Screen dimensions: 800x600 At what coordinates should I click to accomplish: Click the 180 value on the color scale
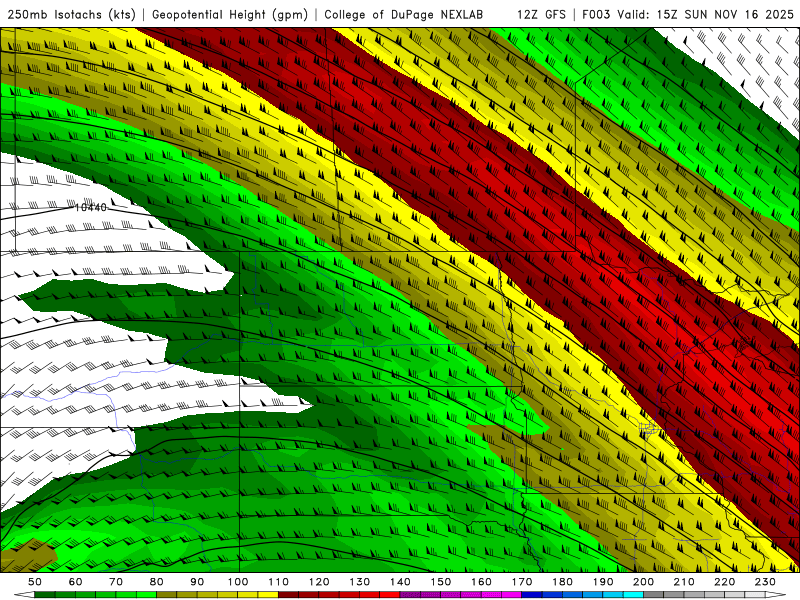562,582
